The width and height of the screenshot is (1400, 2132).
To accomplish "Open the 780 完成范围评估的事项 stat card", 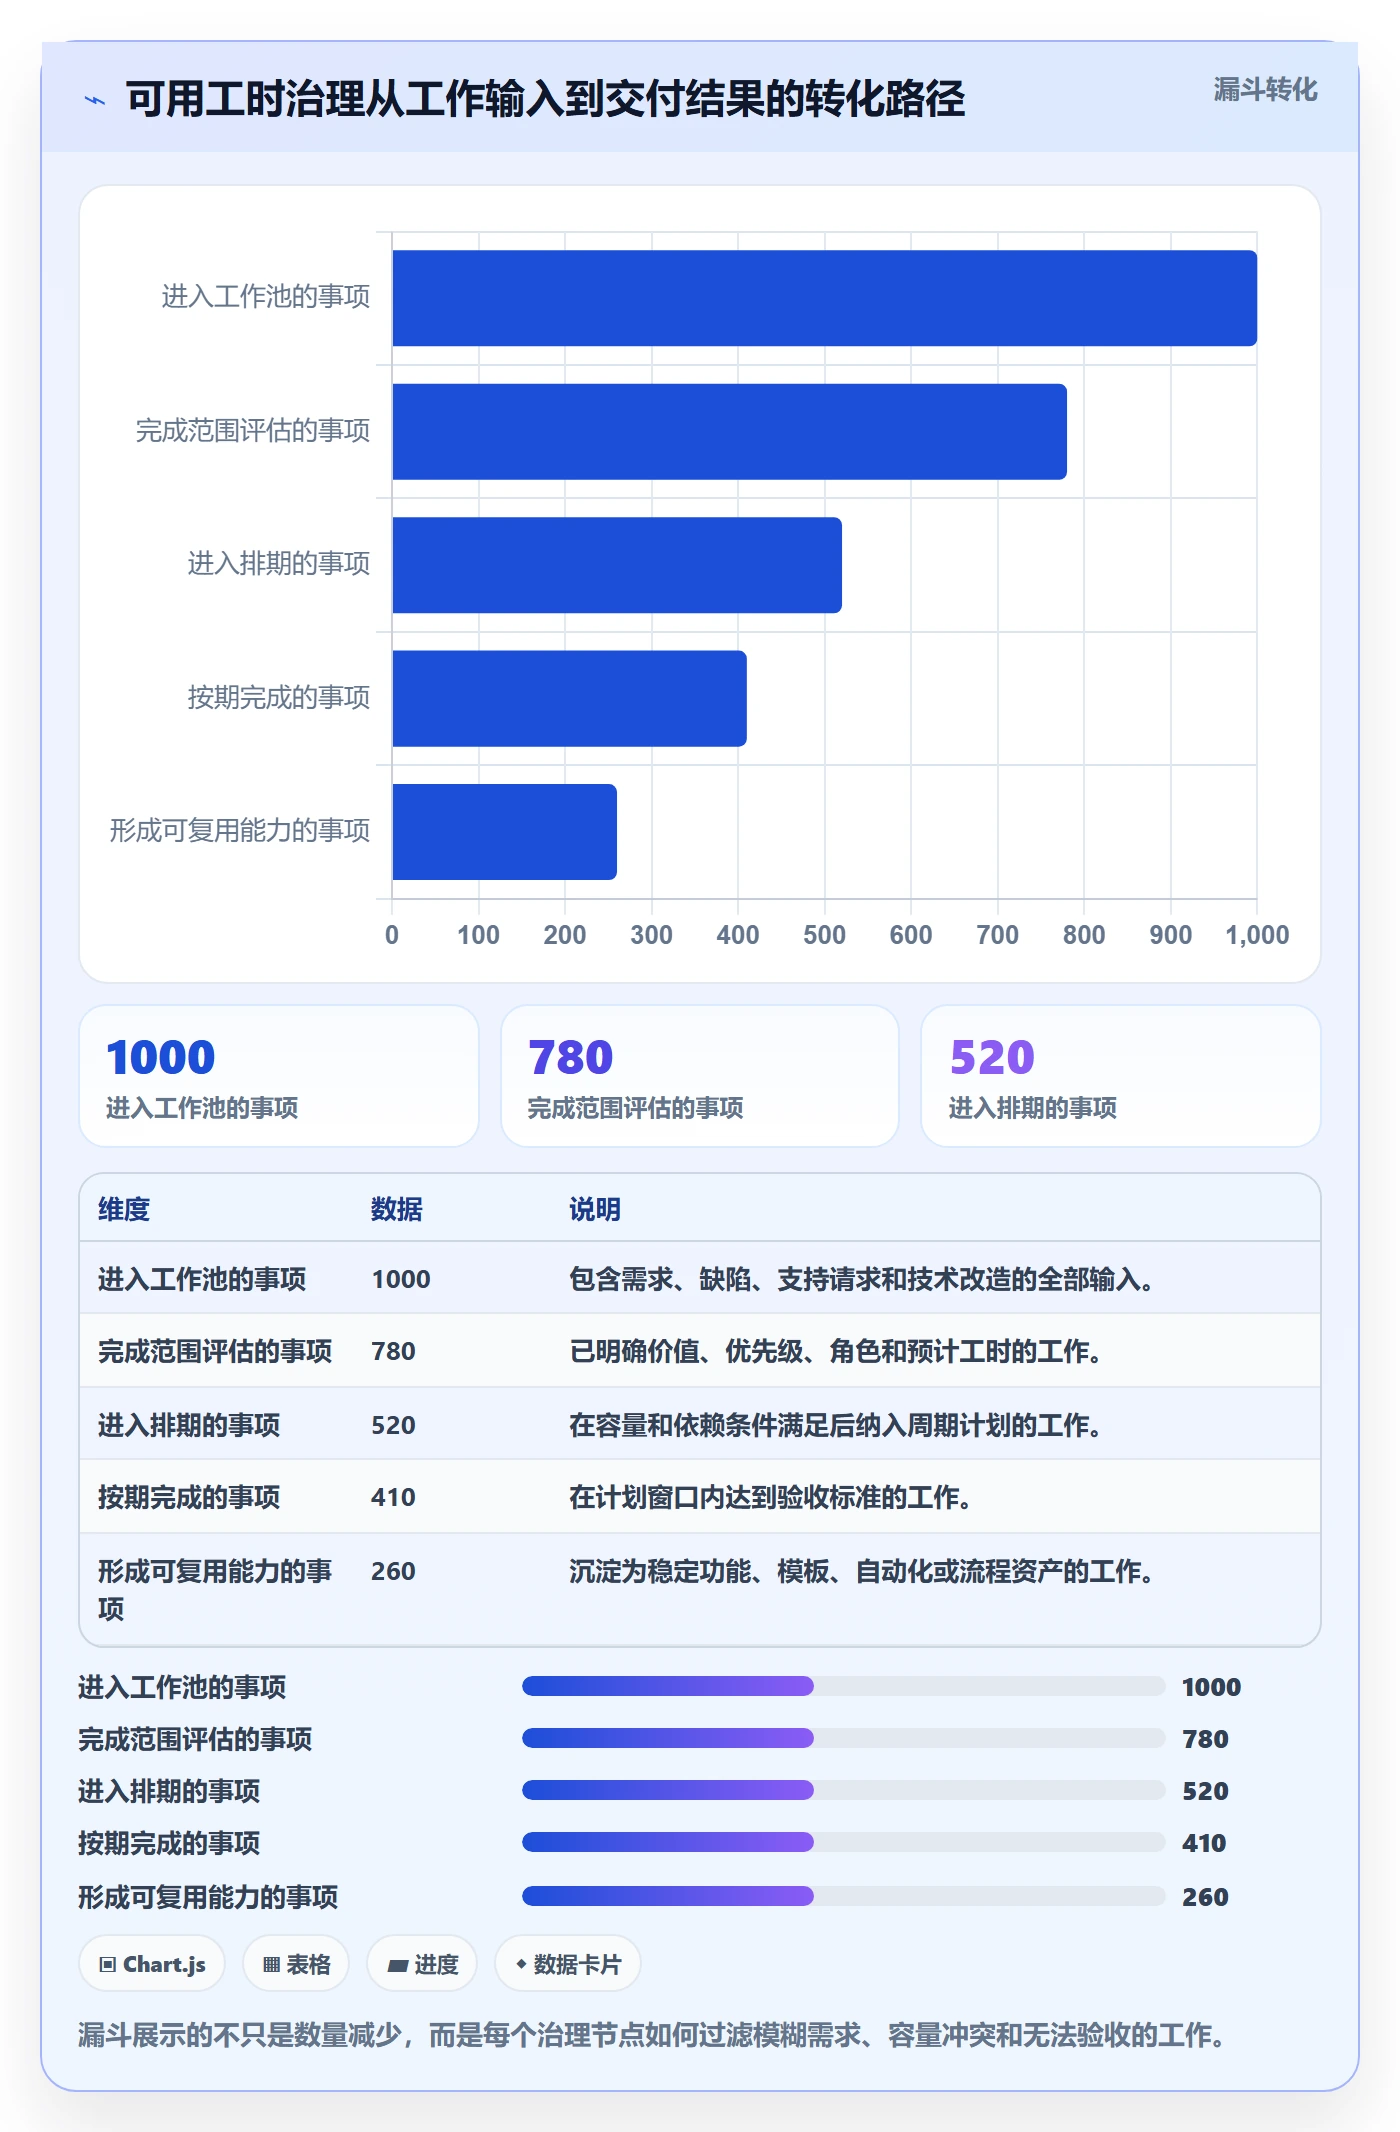I will click(x=700, y=1076).
